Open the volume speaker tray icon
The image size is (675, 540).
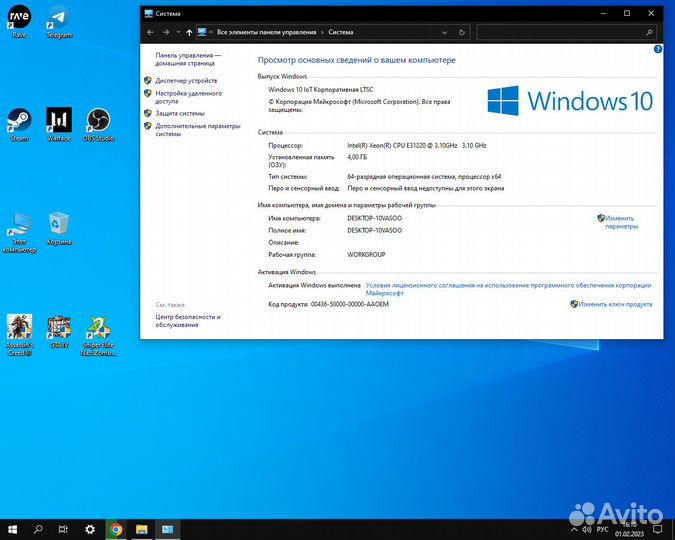point(587,529)
